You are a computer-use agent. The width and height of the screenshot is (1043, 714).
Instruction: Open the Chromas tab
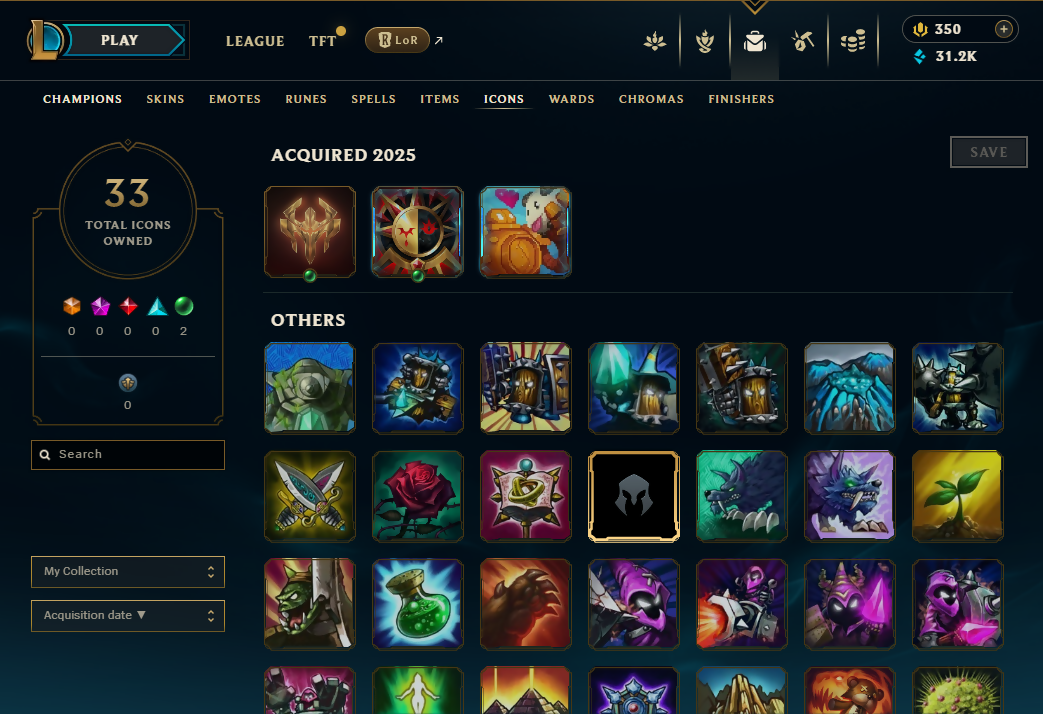click(x=651, y=99)
